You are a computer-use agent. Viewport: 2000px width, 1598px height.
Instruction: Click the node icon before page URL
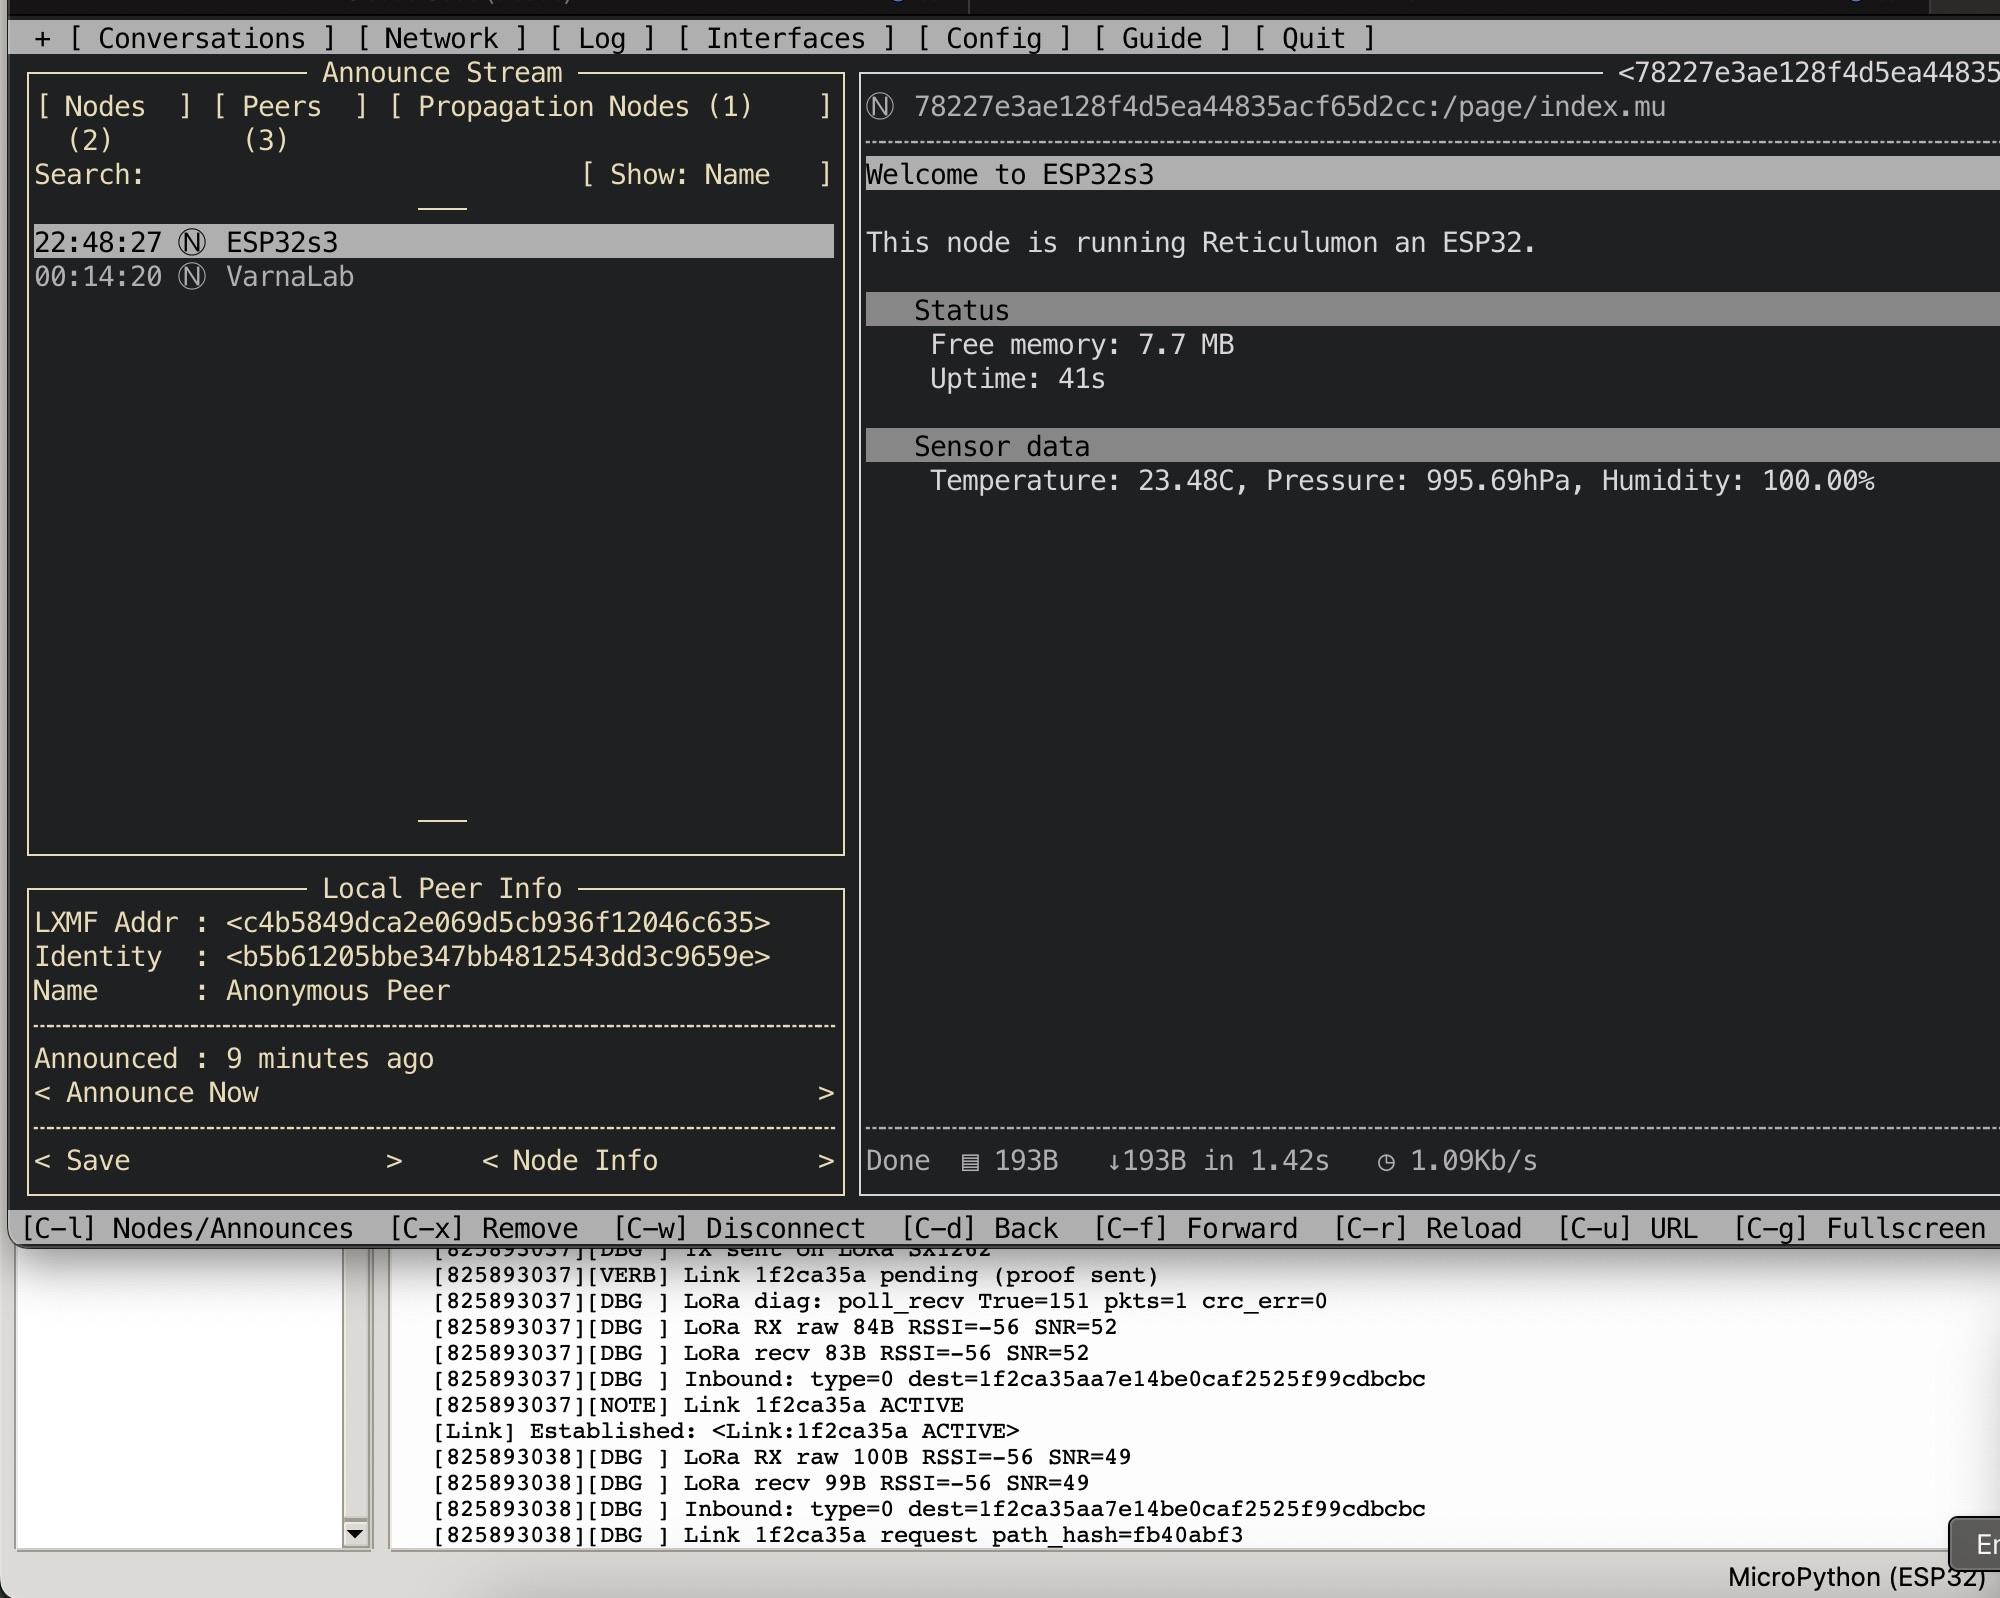point(880,107)
